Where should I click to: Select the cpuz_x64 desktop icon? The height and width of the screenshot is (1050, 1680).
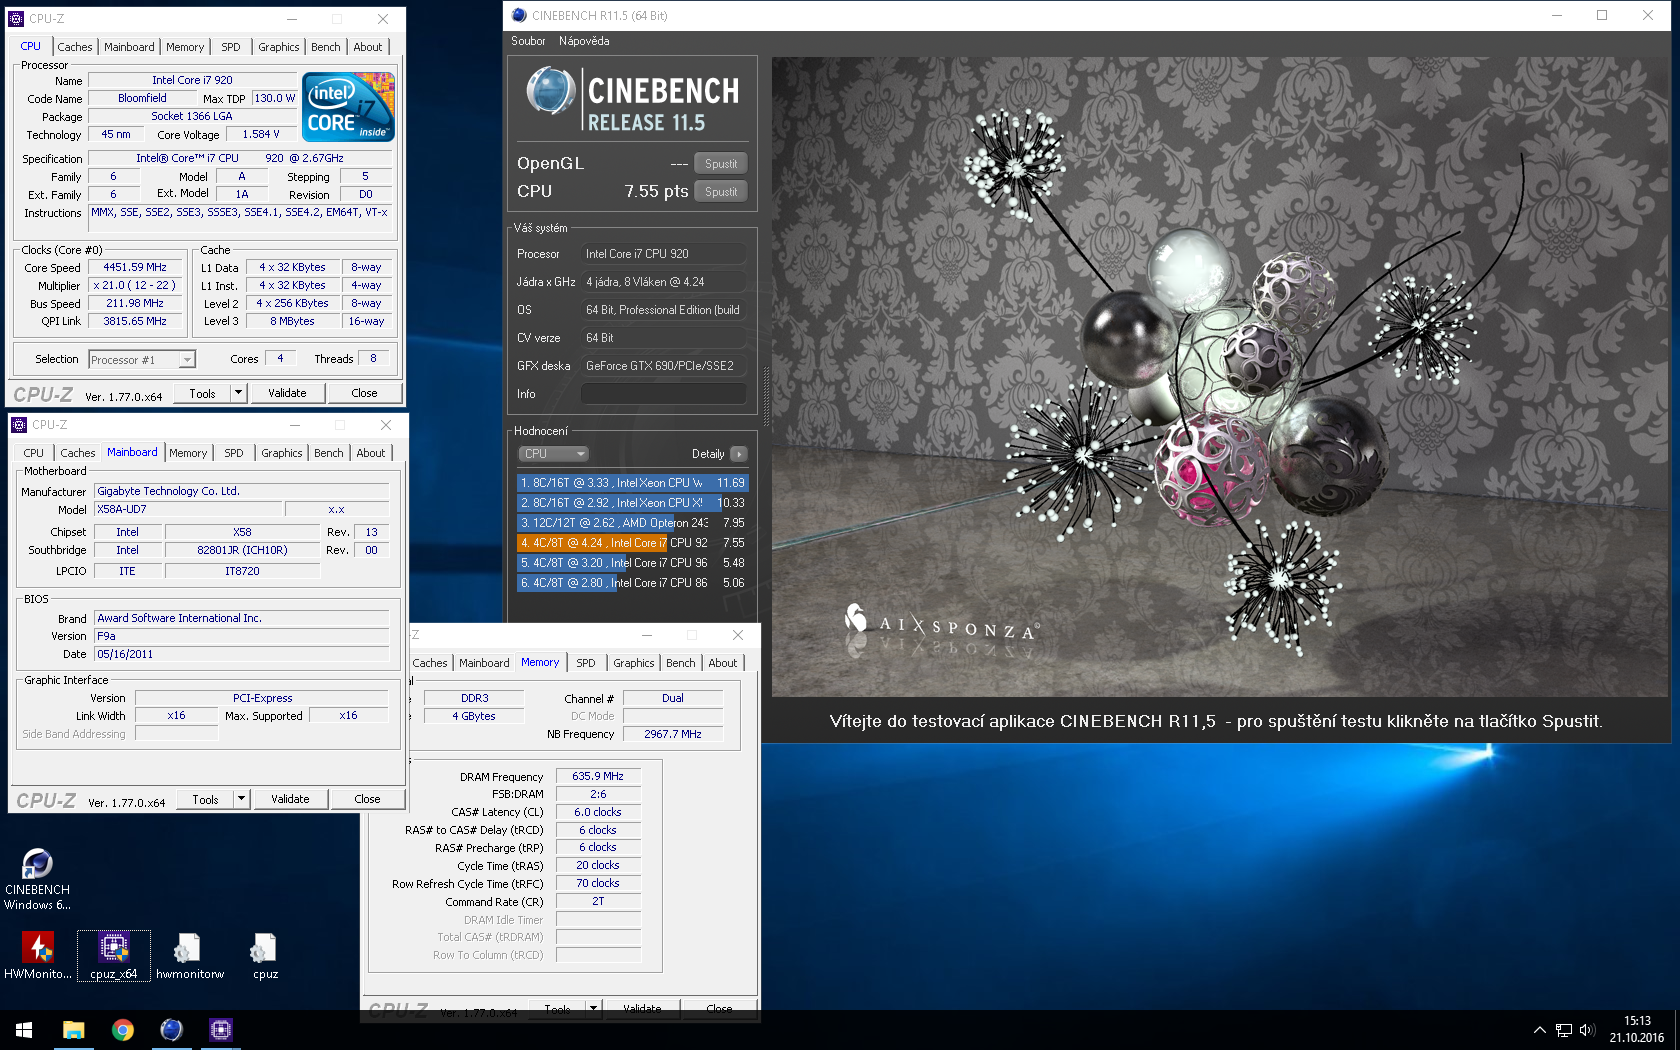114,955
